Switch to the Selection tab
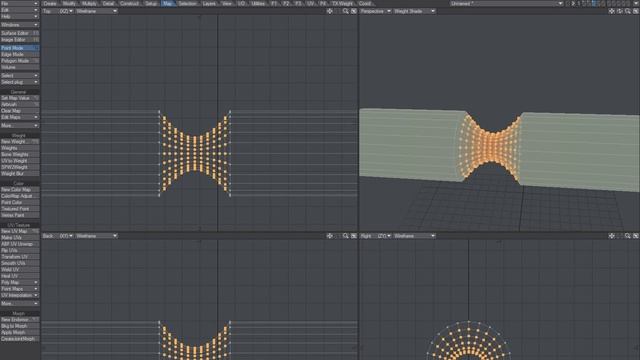Viewport: 640px width, 360px height. pyautogui.click(x=187, y=3)
